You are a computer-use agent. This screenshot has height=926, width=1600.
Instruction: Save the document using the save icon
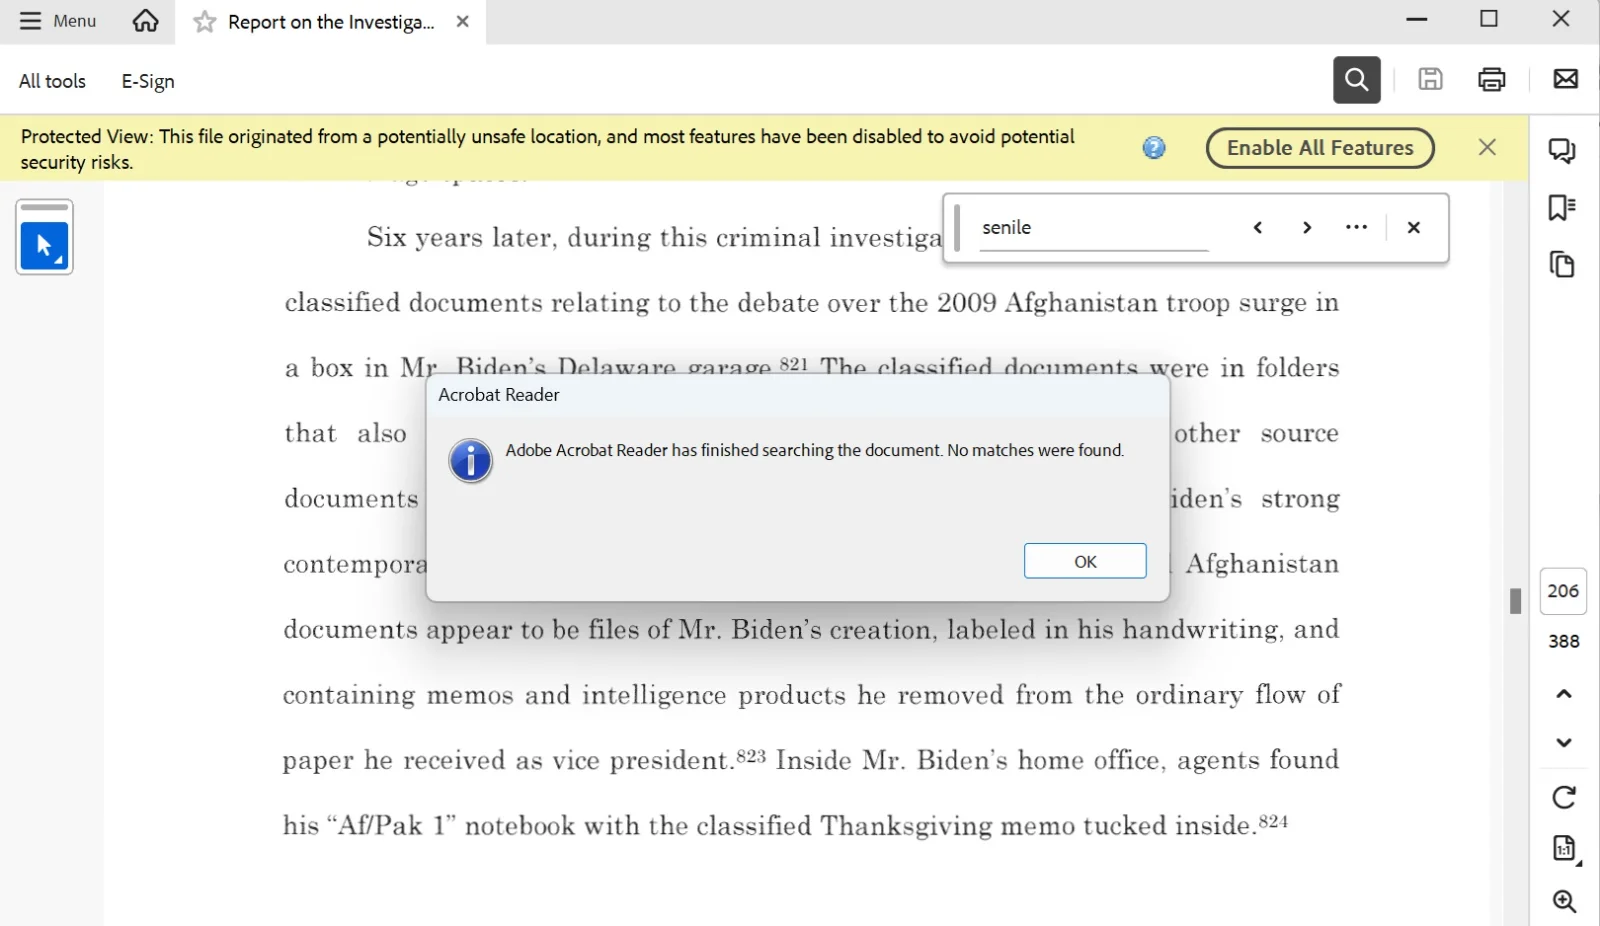[1430, 79]
